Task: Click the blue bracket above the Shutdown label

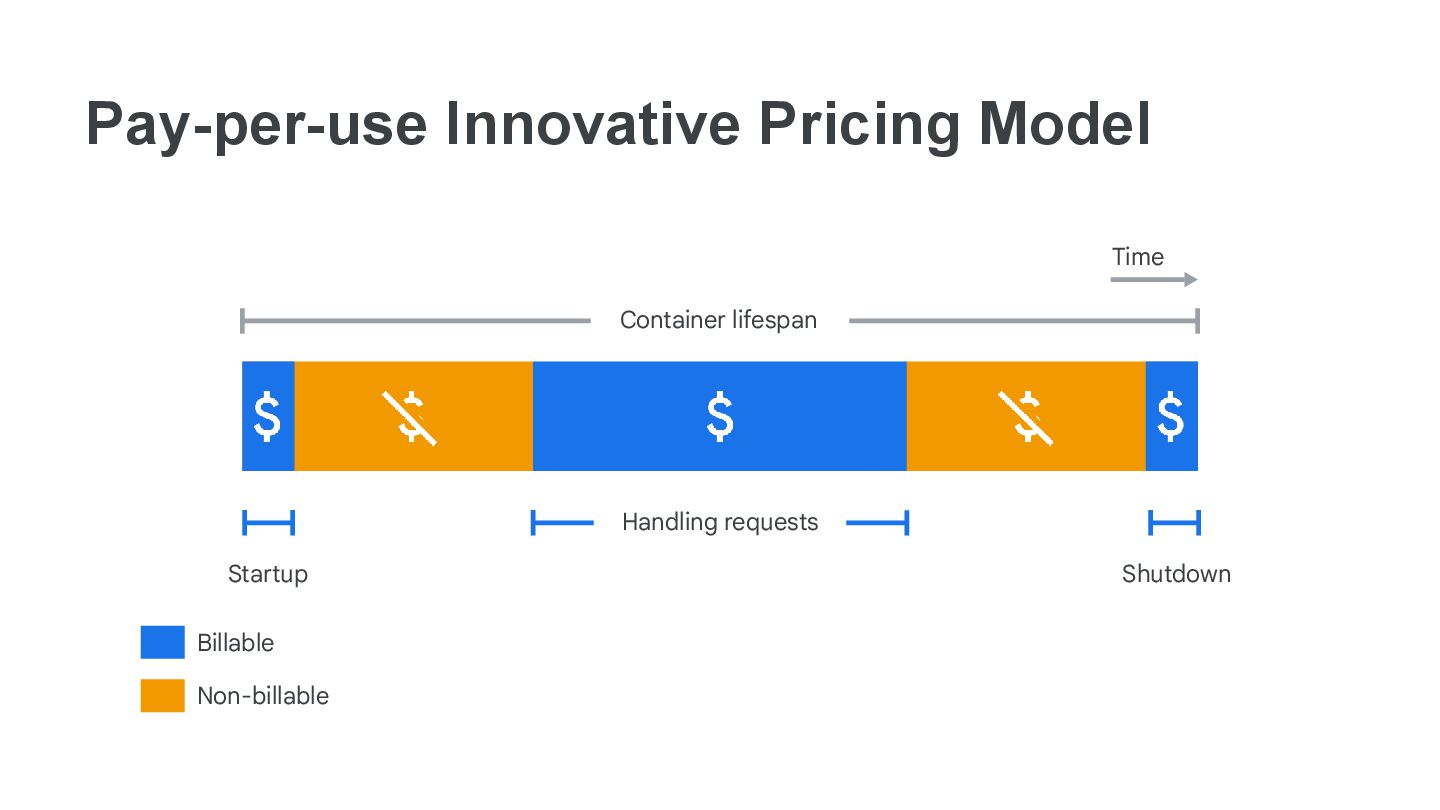Action: pos(1174,522)
